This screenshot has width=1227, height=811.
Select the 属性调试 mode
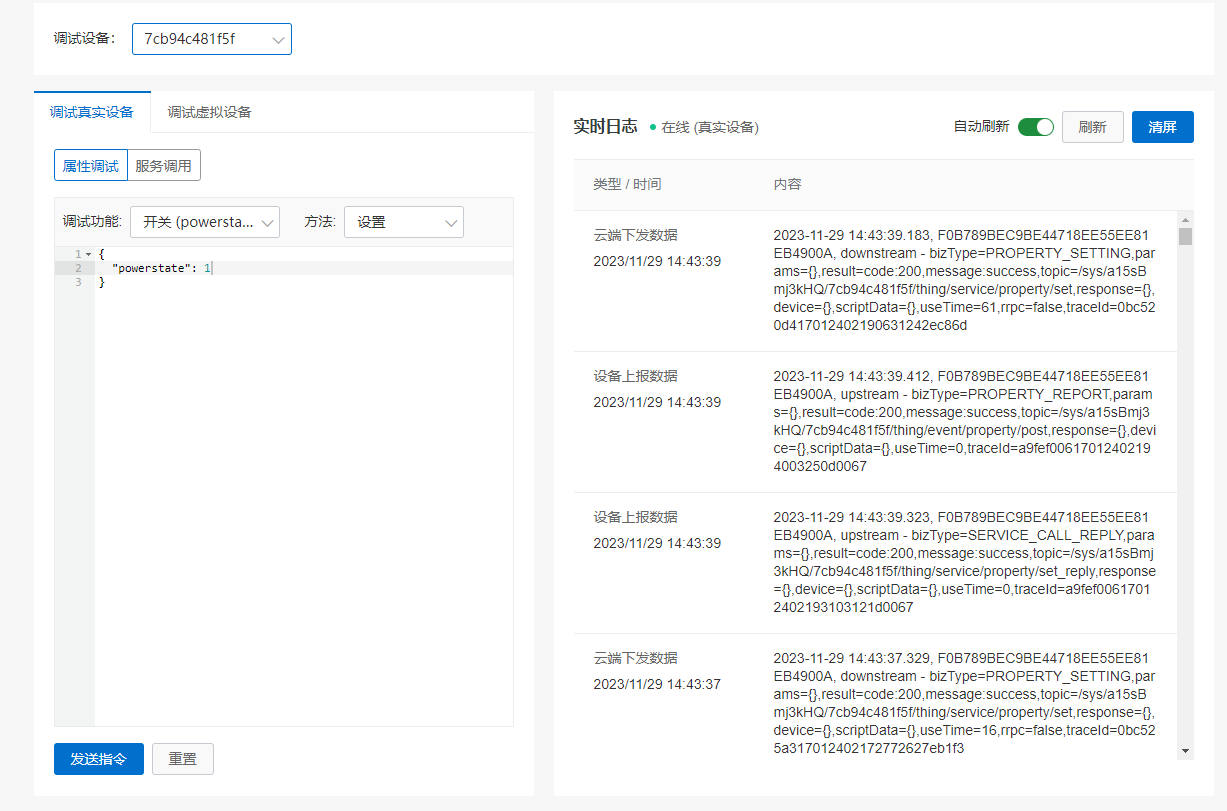tap(91, 166)
